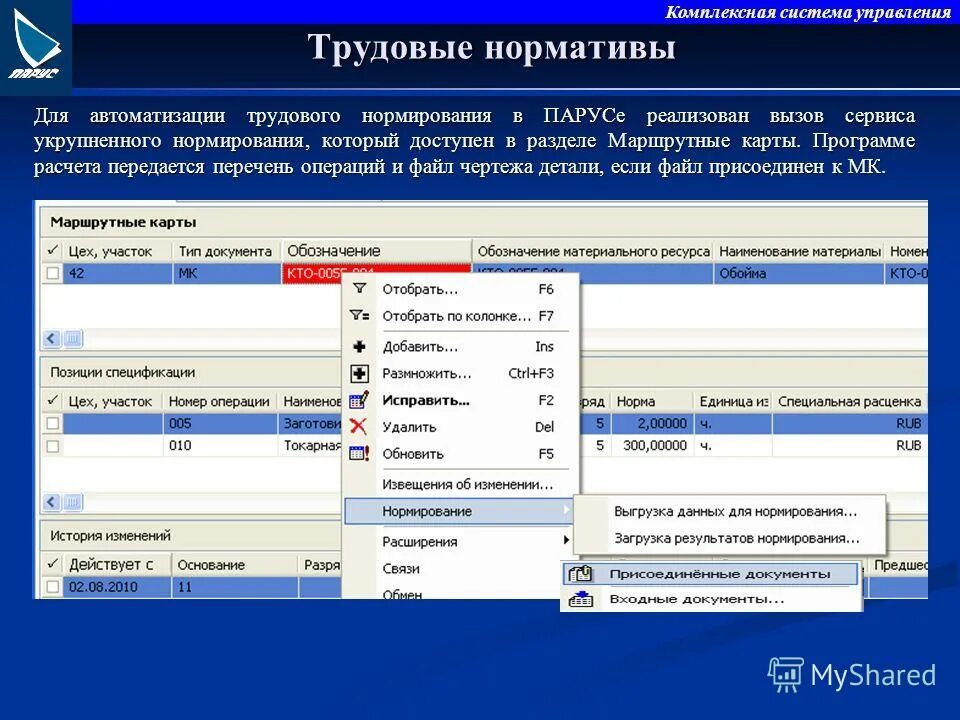Click the scrollbar thumb under Позиции спецификации

click(x=72, y=502)
